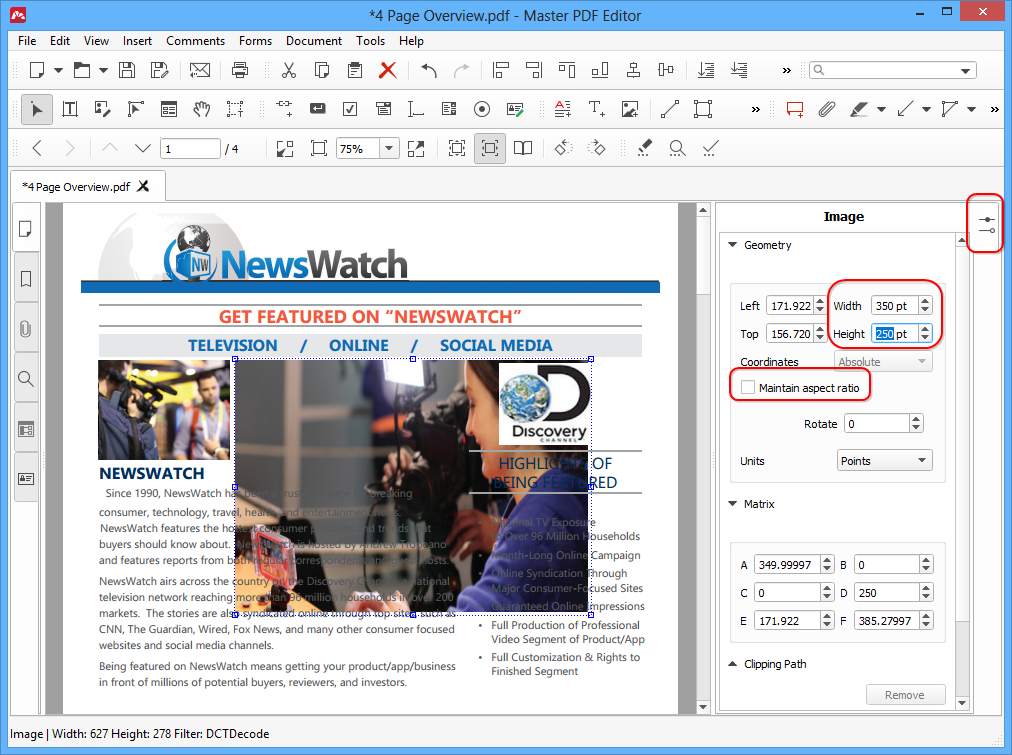Select the Signature field tool

(x=515, y=109)
